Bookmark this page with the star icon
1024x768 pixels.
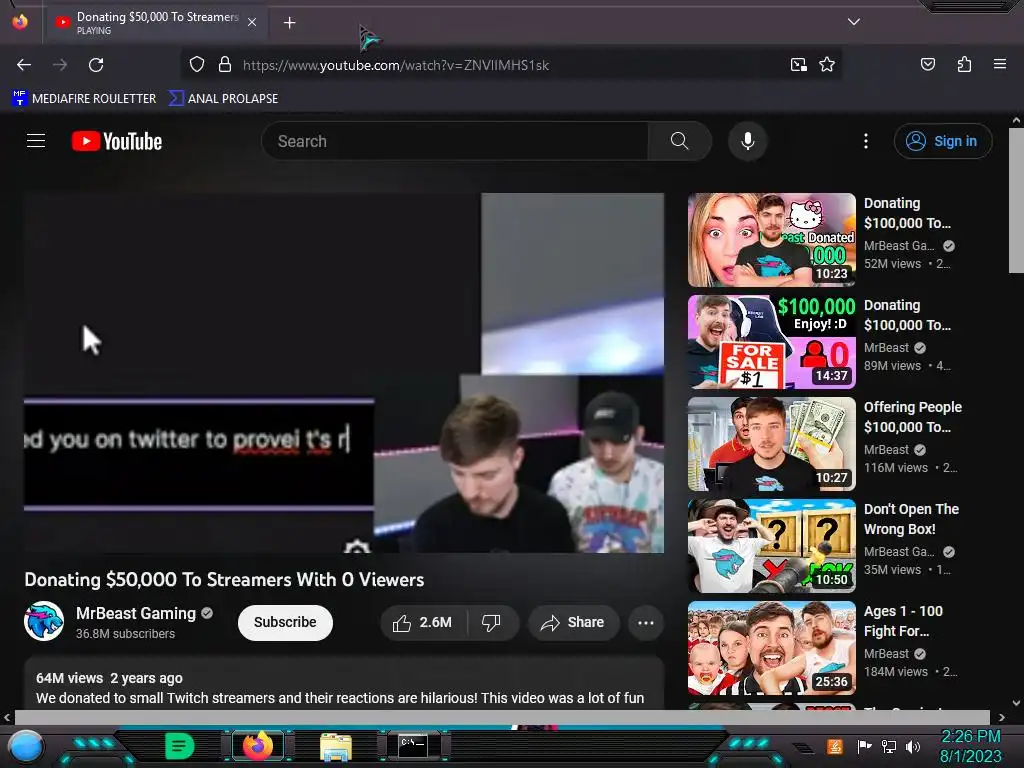[x=827, y=64]
